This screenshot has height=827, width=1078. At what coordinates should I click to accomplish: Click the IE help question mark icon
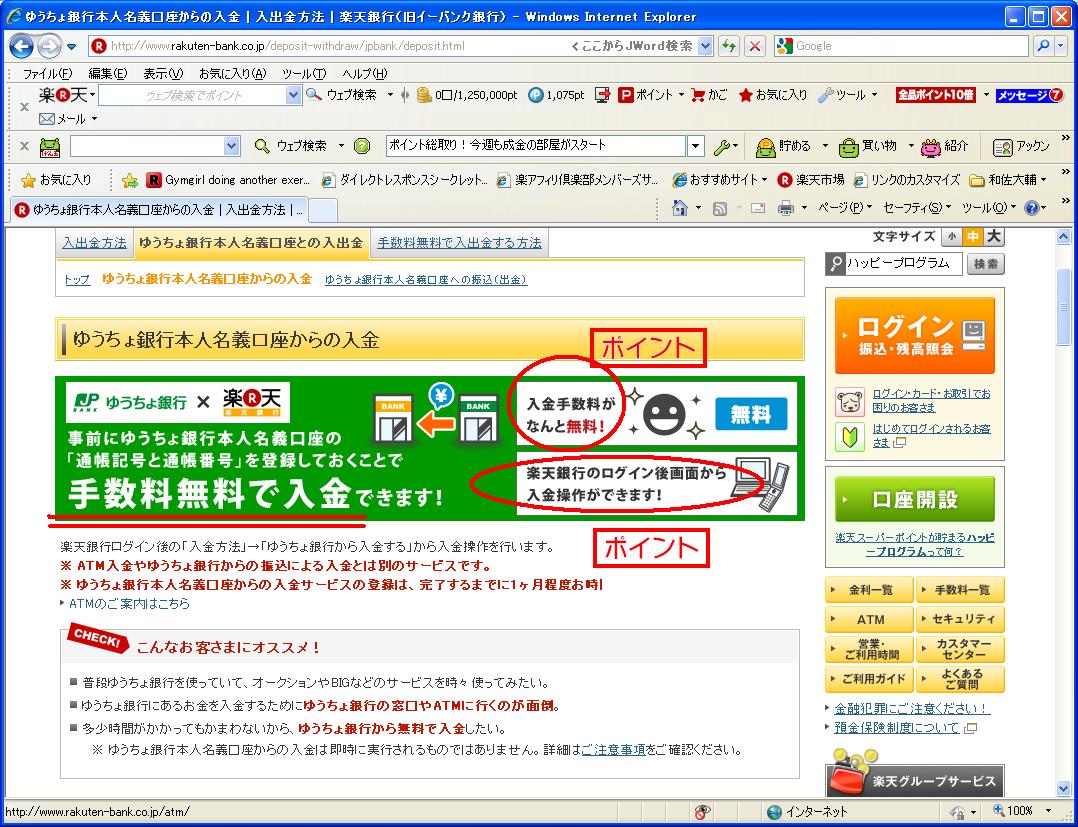click(1031, 208)
